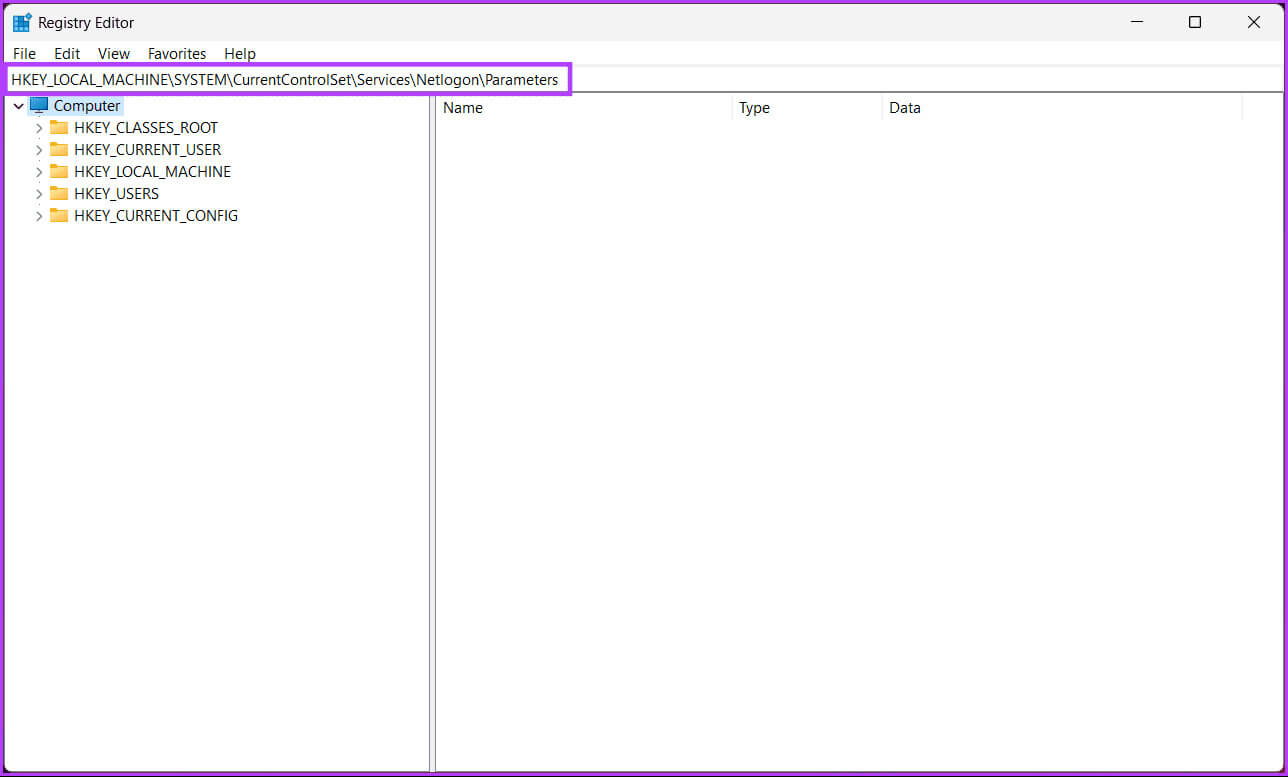This screenshot has width=1288, height=777.
Task: Open the Help menu
Action: [240, 54]
